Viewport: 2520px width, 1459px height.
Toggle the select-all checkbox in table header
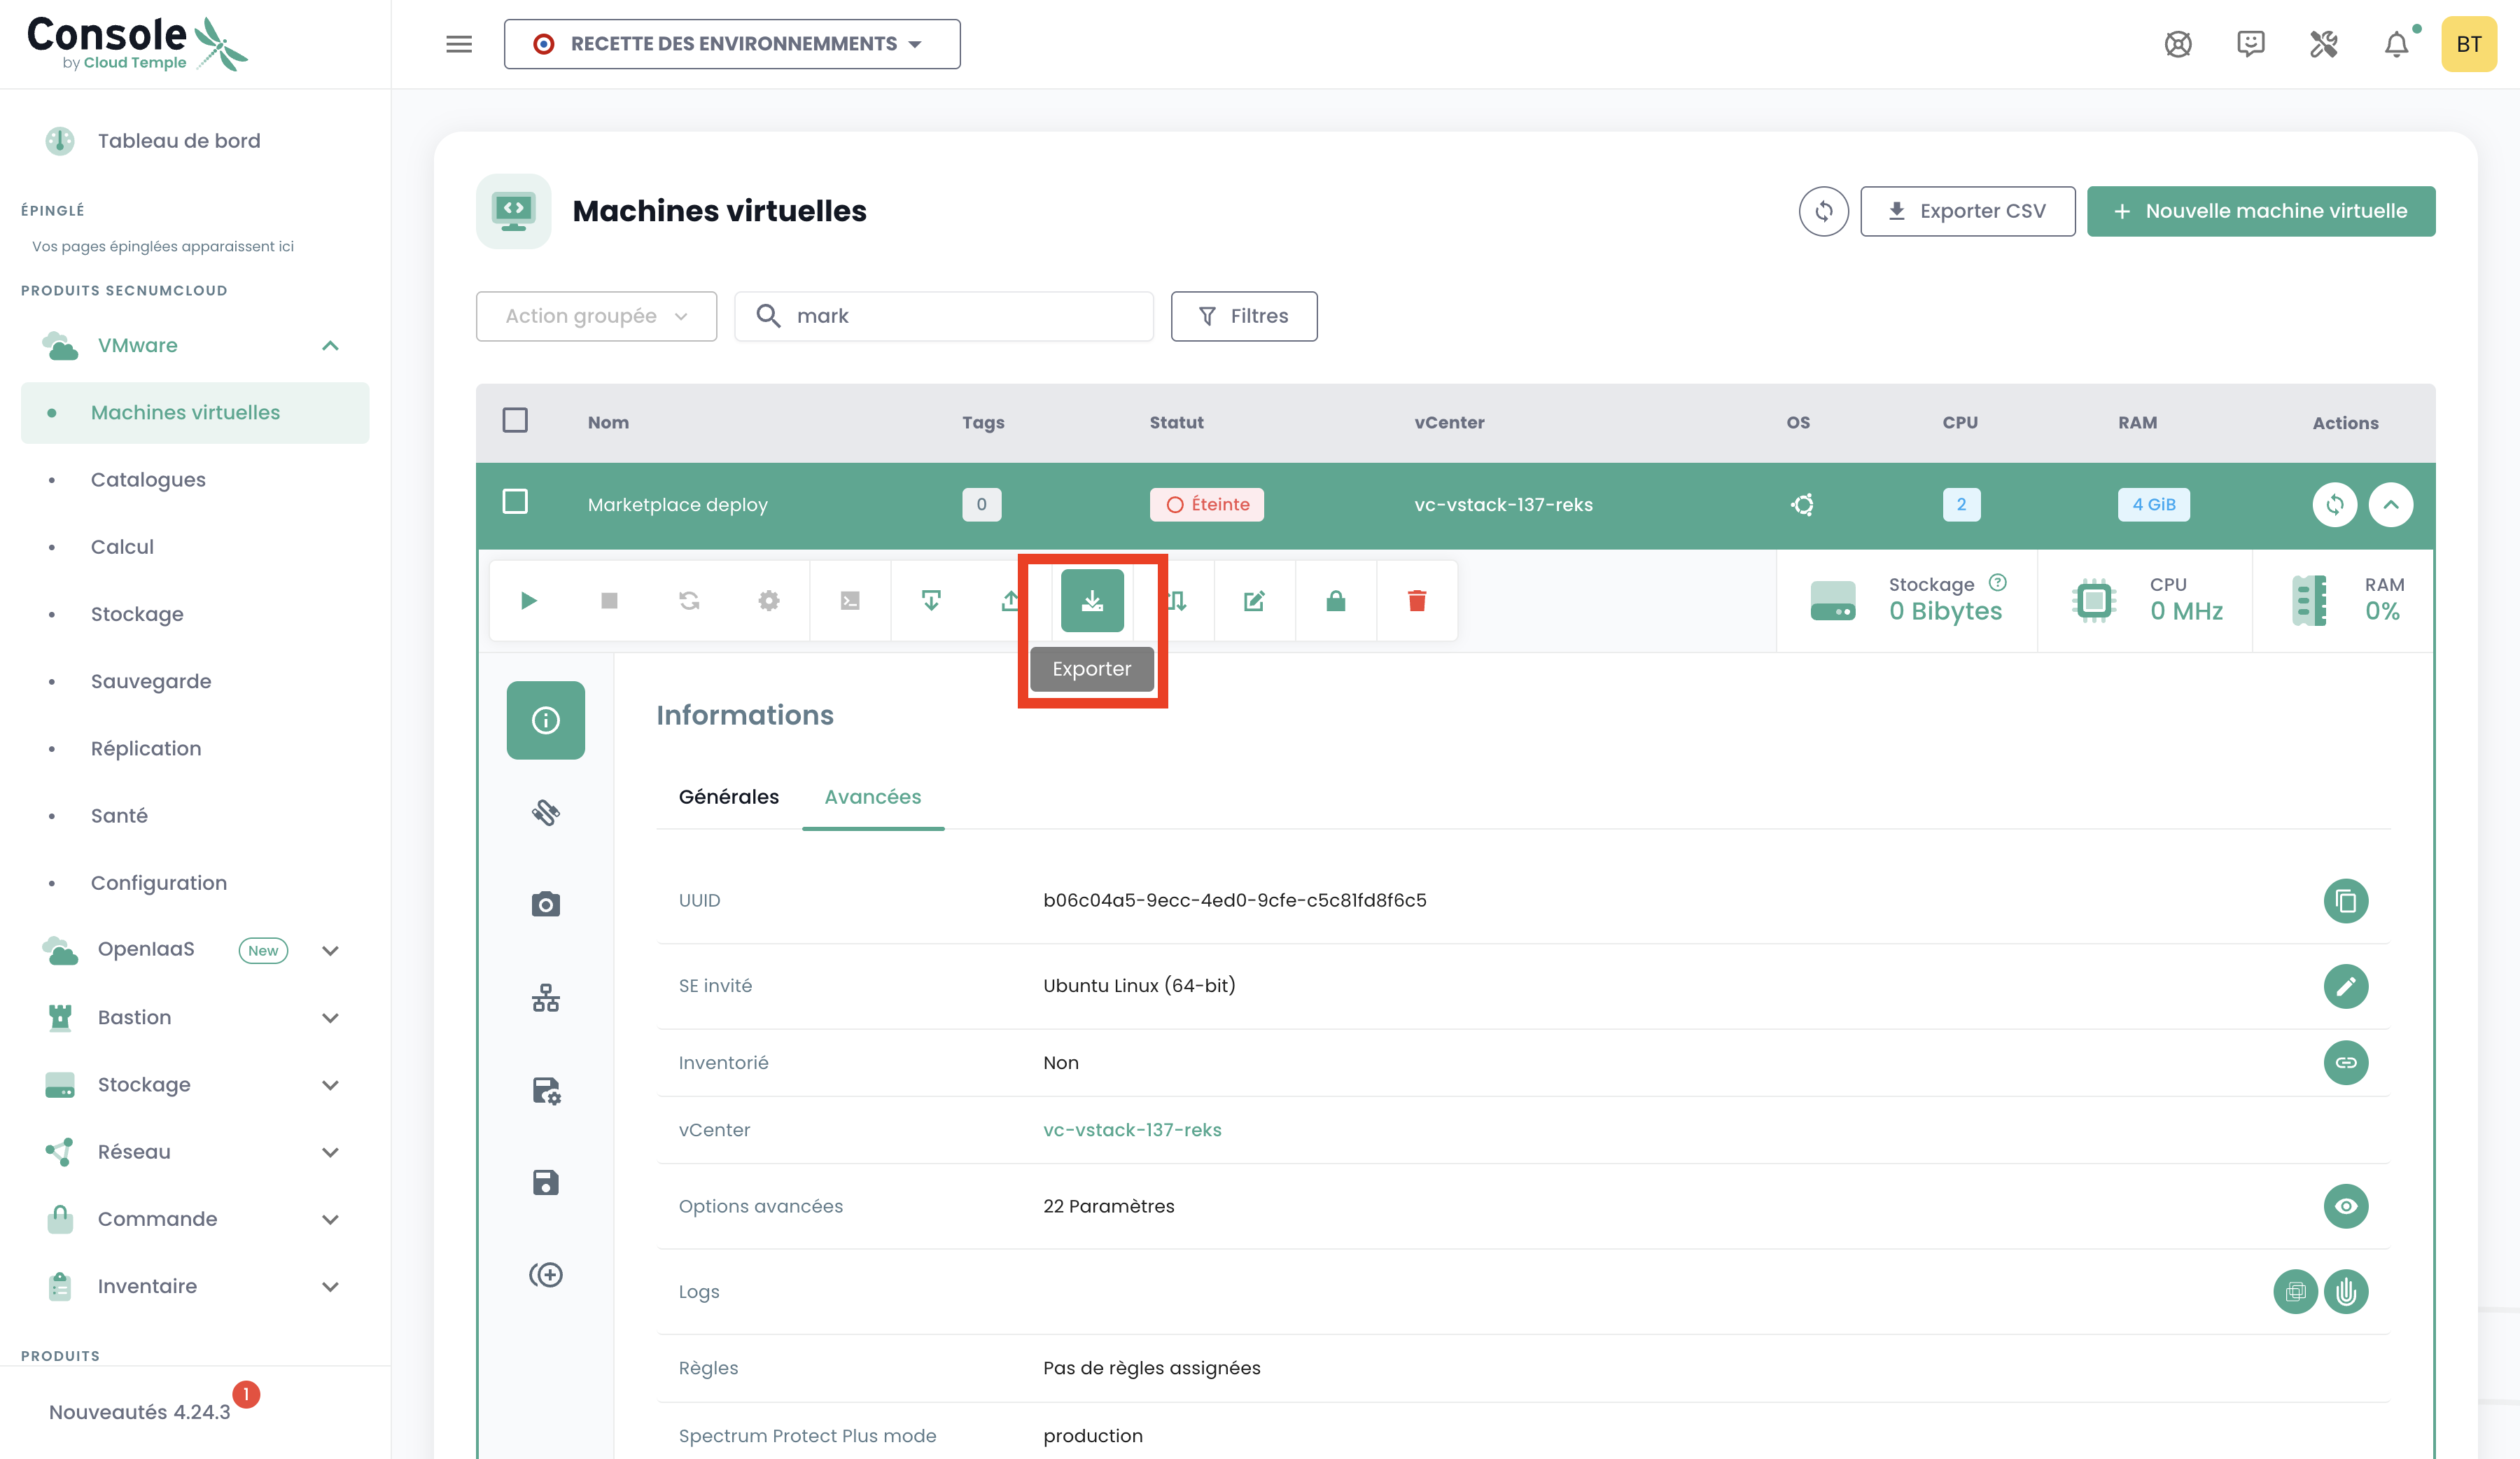[515, 420]
